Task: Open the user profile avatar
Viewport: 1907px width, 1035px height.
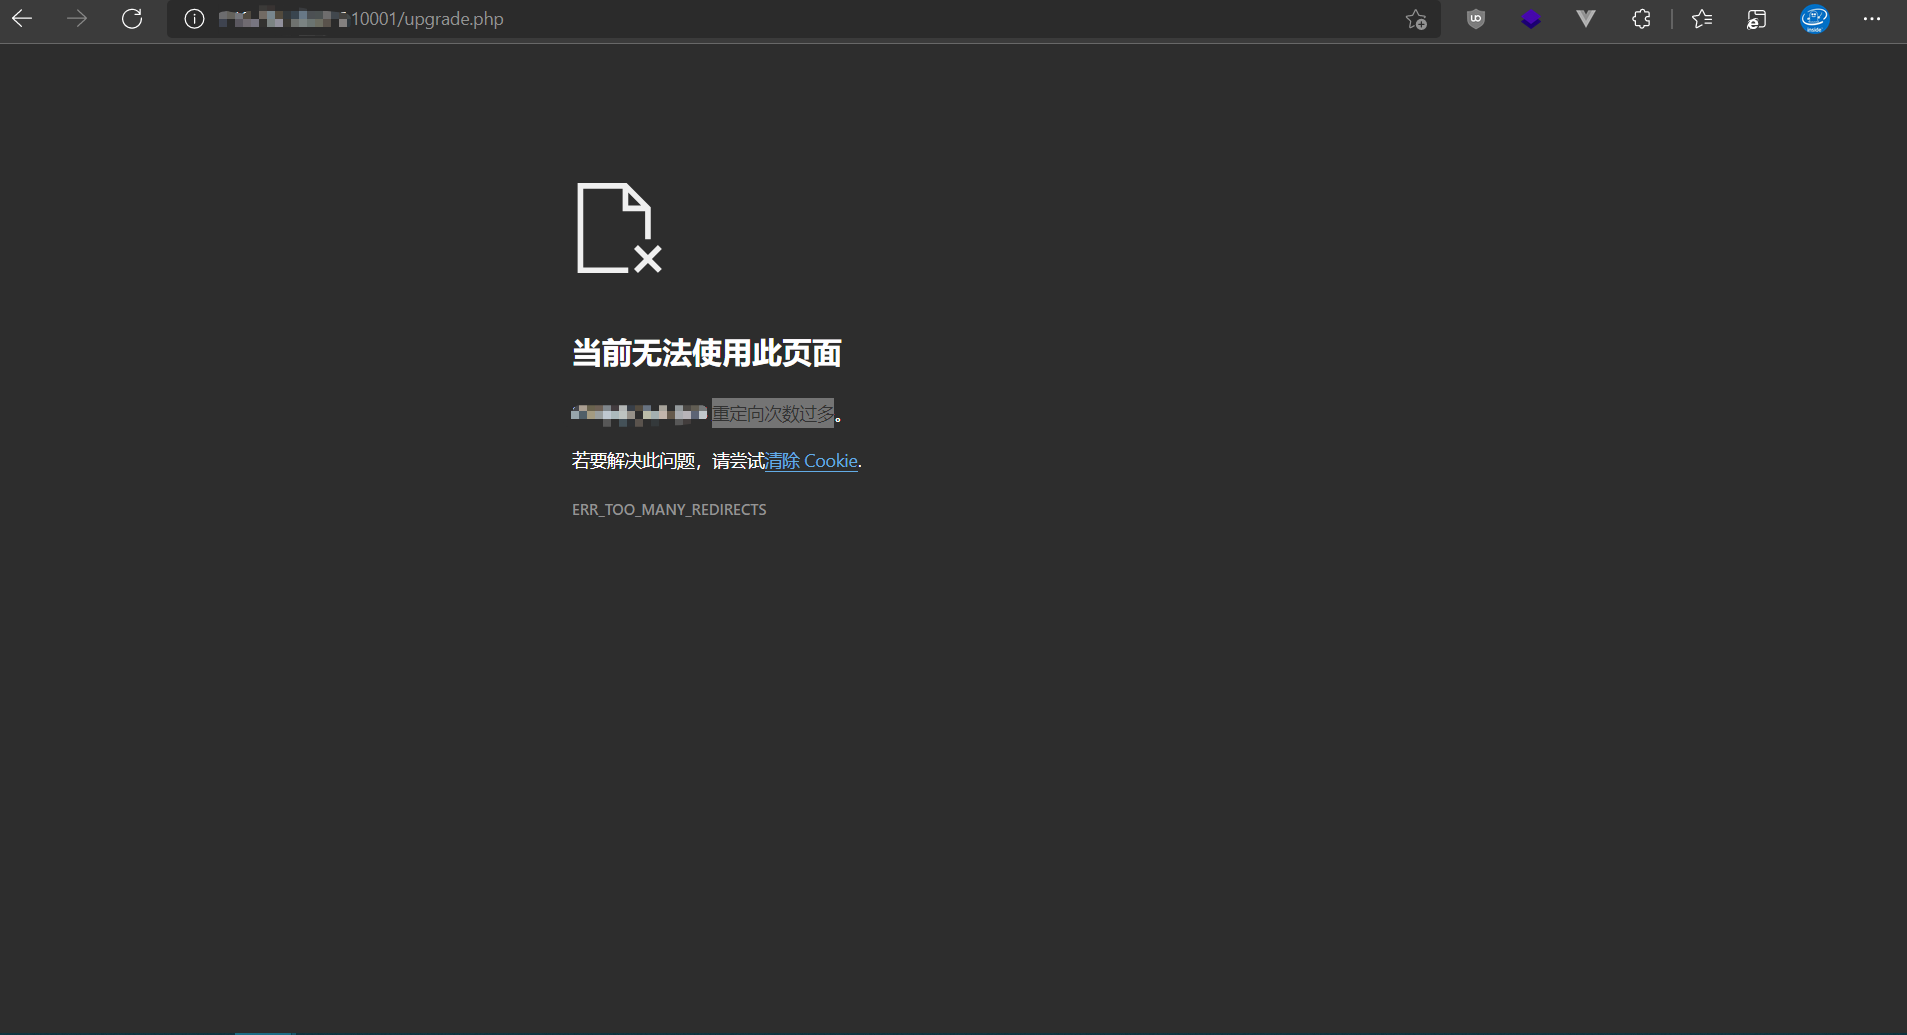Action: (1814, 19)
